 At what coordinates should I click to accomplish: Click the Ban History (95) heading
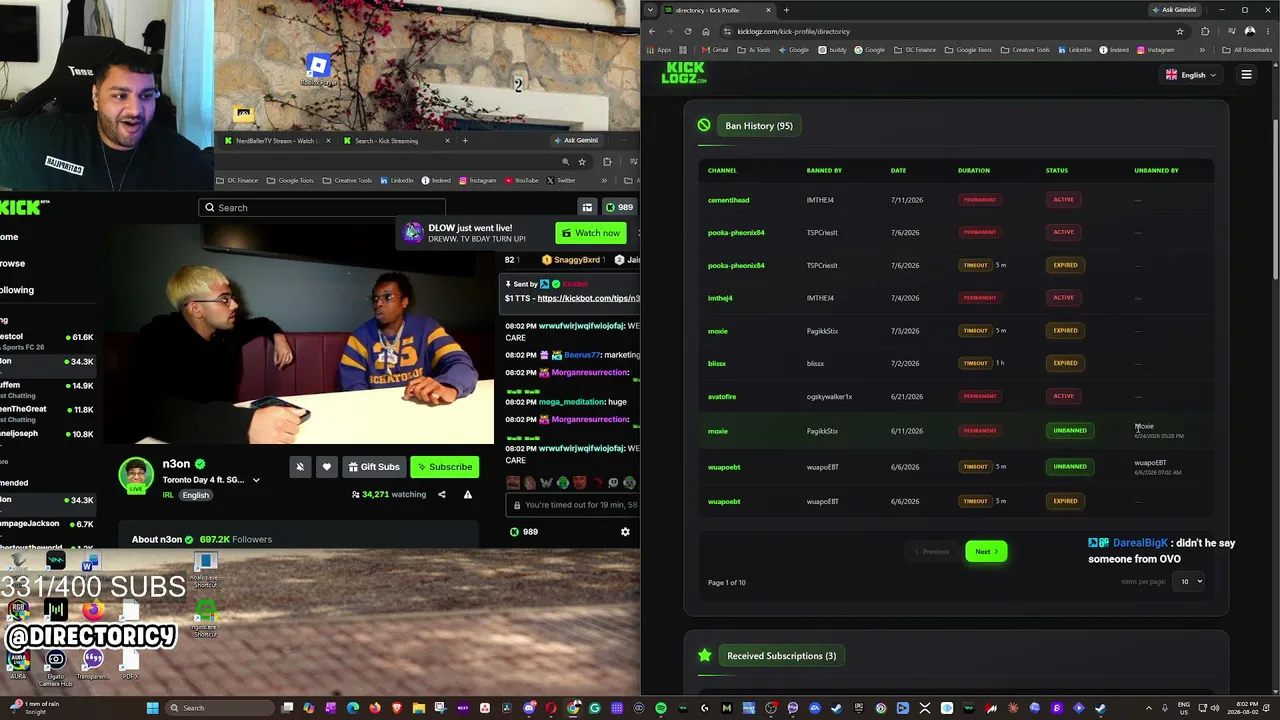pyautogui.click(x=759, y=126)
